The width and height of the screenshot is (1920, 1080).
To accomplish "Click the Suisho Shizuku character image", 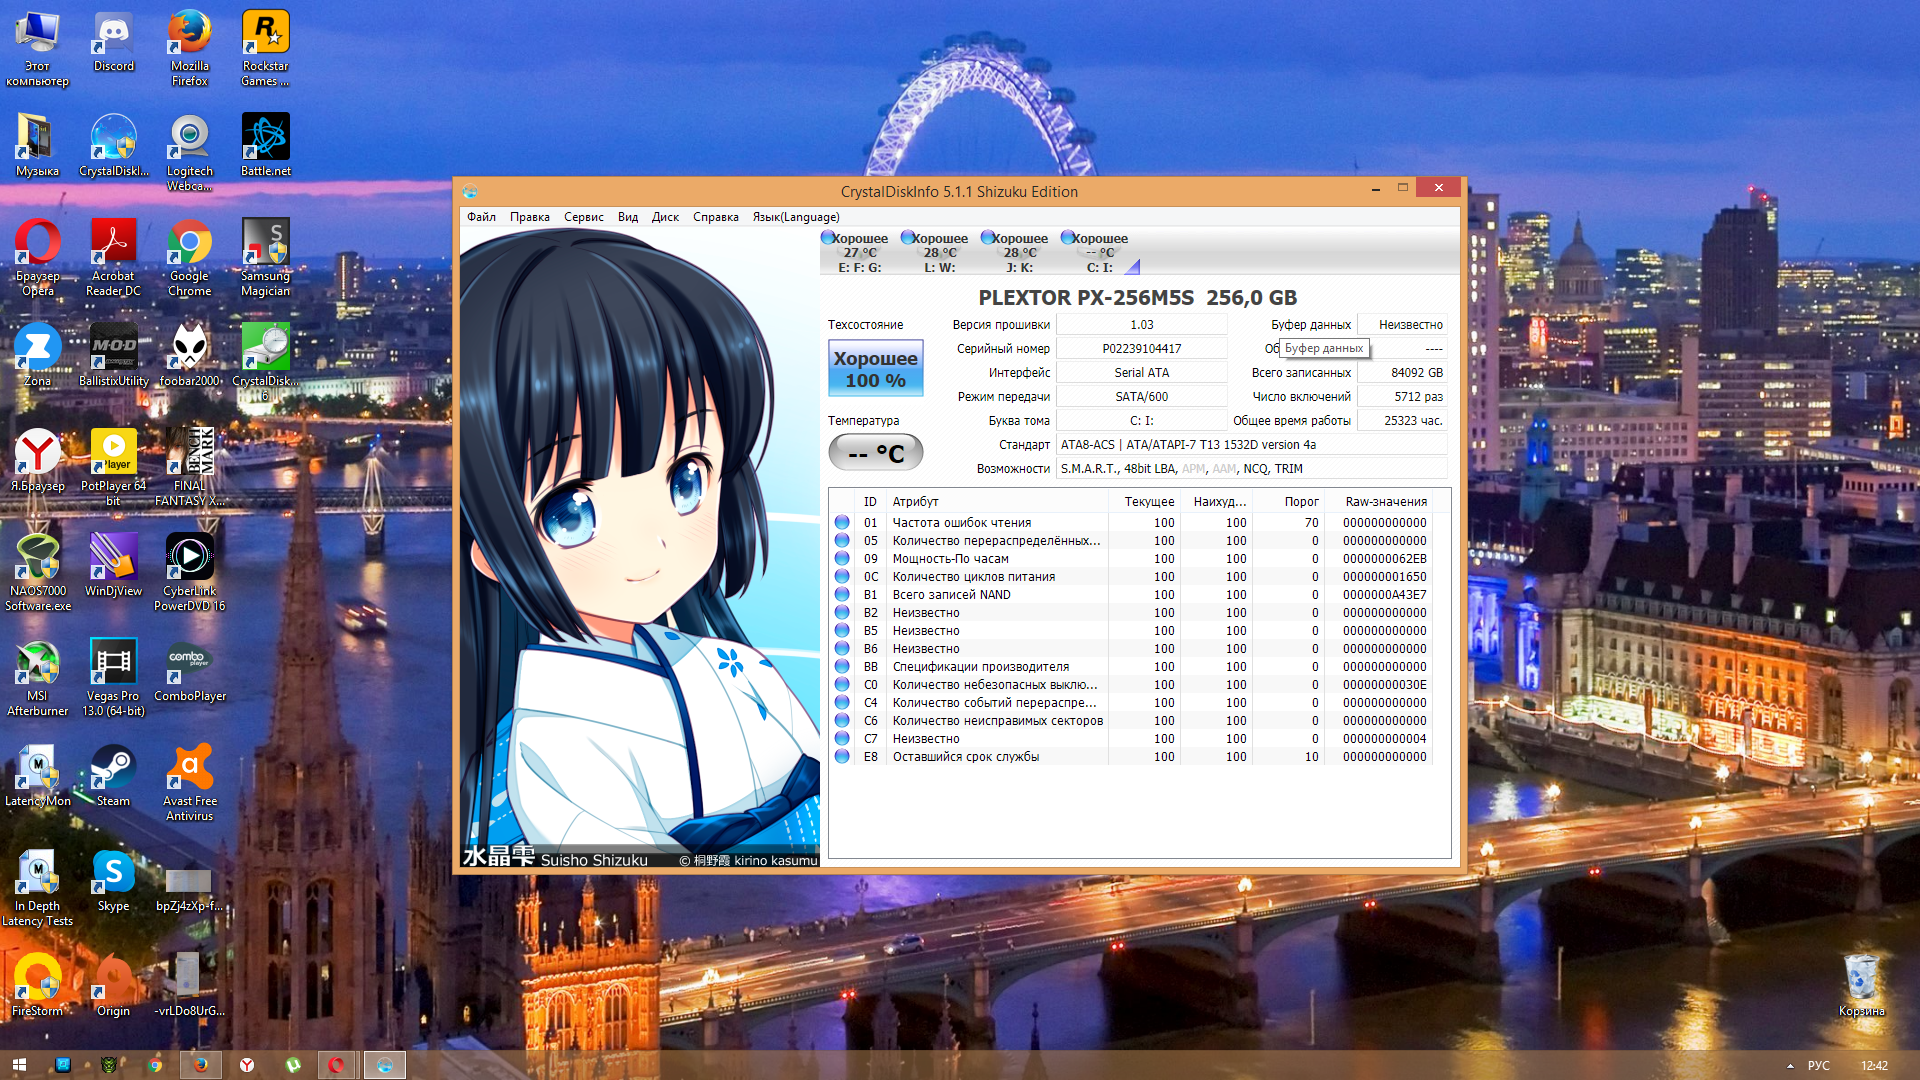I will point(640,540).
